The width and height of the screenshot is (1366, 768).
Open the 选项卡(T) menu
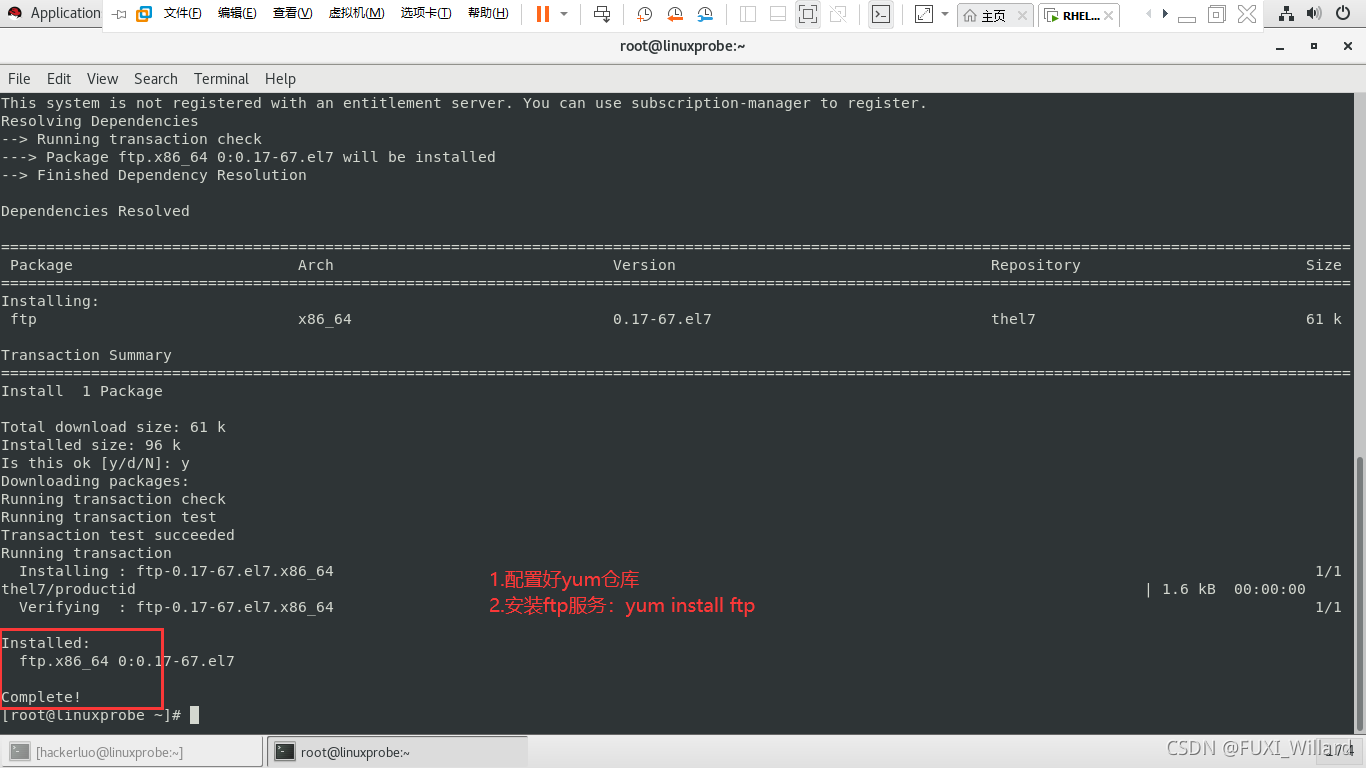[426, 14]
